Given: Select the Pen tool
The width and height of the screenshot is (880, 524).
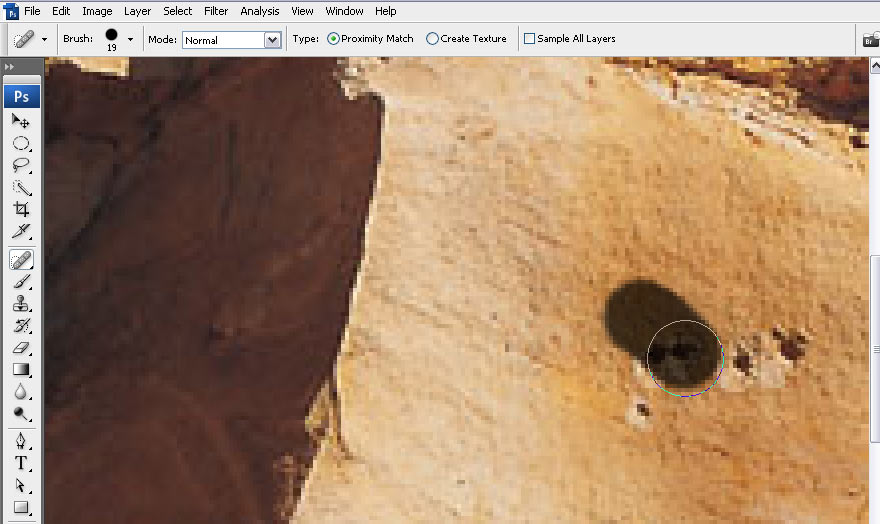Looking at the screenshot, I should 21,441.
